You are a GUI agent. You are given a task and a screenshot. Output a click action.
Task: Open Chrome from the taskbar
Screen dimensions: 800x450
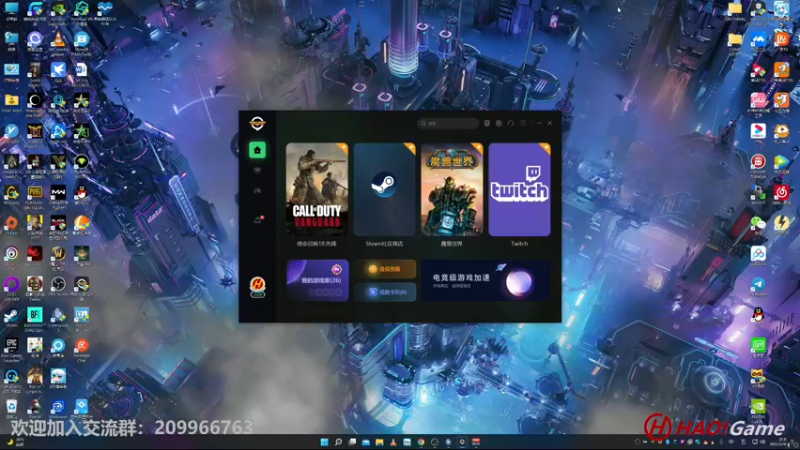coord(421,442)
